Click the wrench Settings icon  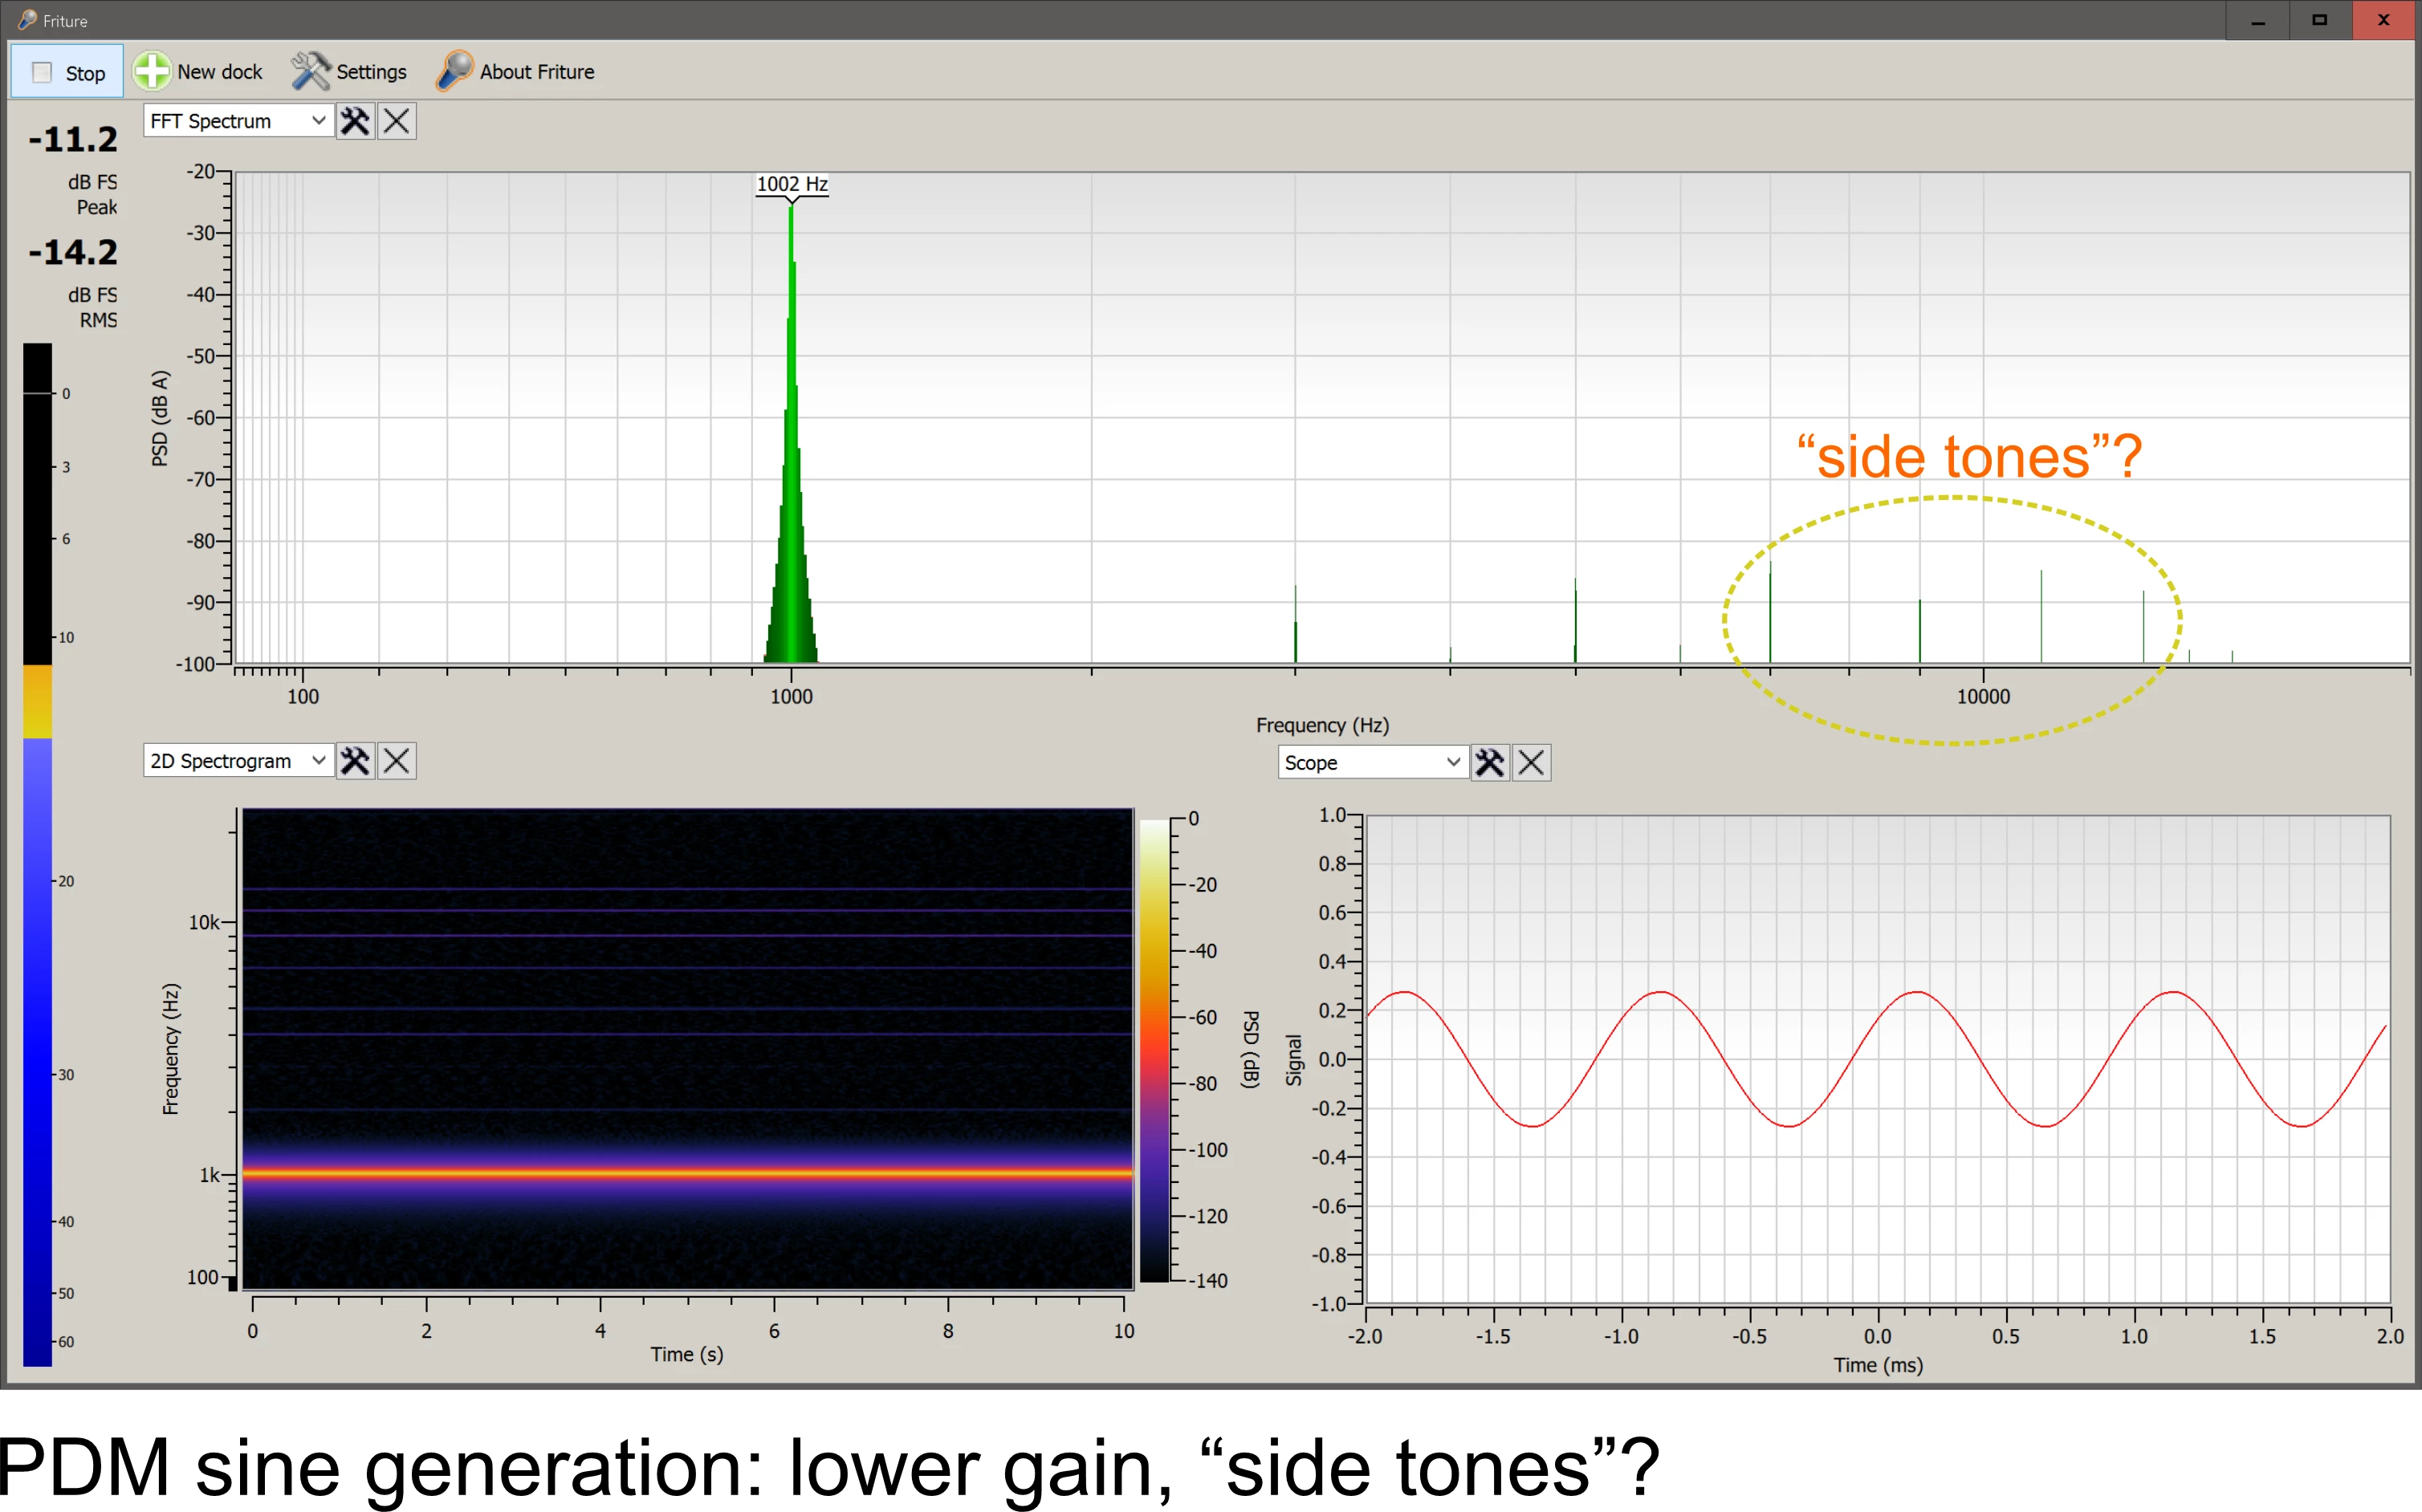pos(310,72)
